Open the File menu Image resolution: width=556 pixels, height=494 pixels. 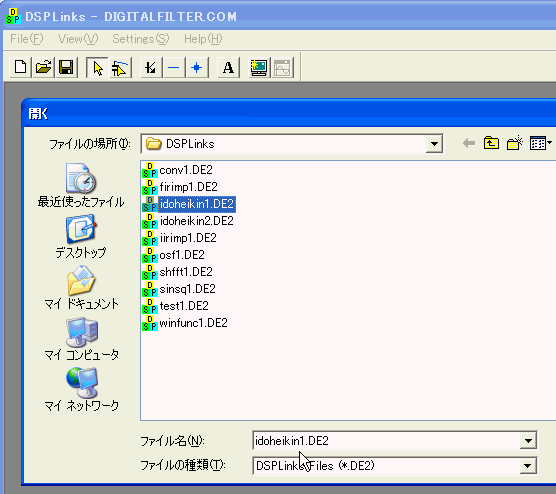(x=27, y=39)
